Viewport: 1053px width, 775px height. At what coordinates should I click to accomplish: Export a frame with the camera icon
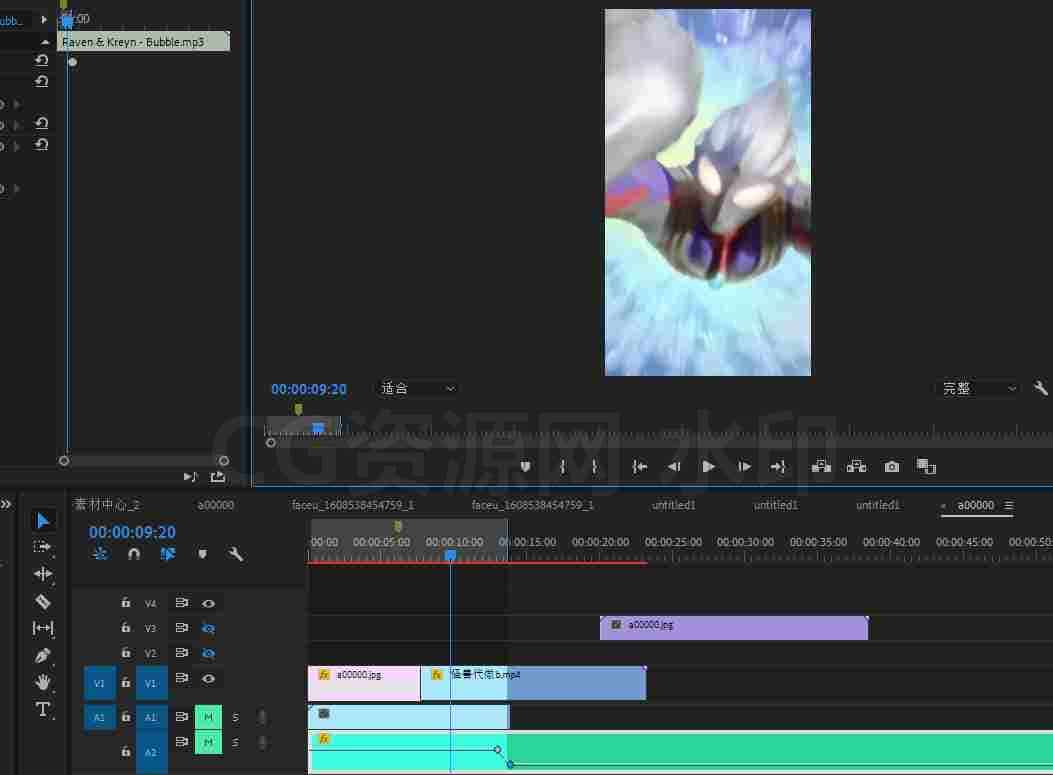pos(892,467)
